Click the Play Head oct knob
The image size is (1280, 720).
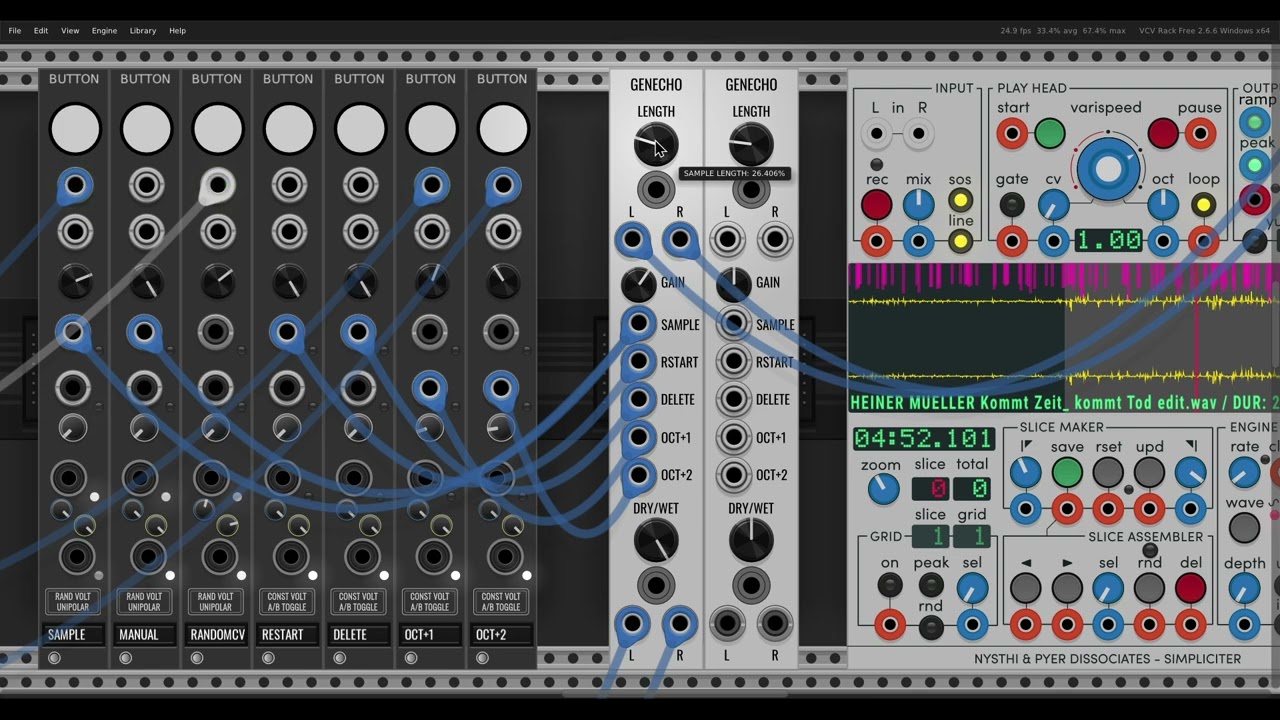[1162, 206]
